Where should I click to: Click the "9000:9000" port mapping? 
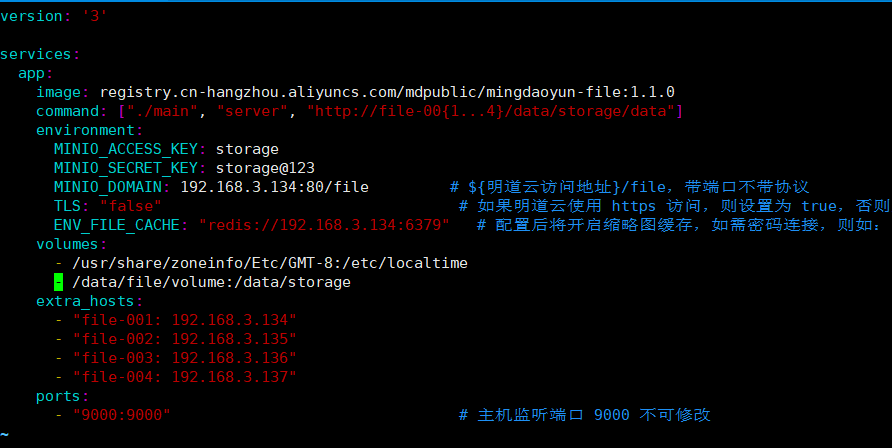tap(122, 415)
